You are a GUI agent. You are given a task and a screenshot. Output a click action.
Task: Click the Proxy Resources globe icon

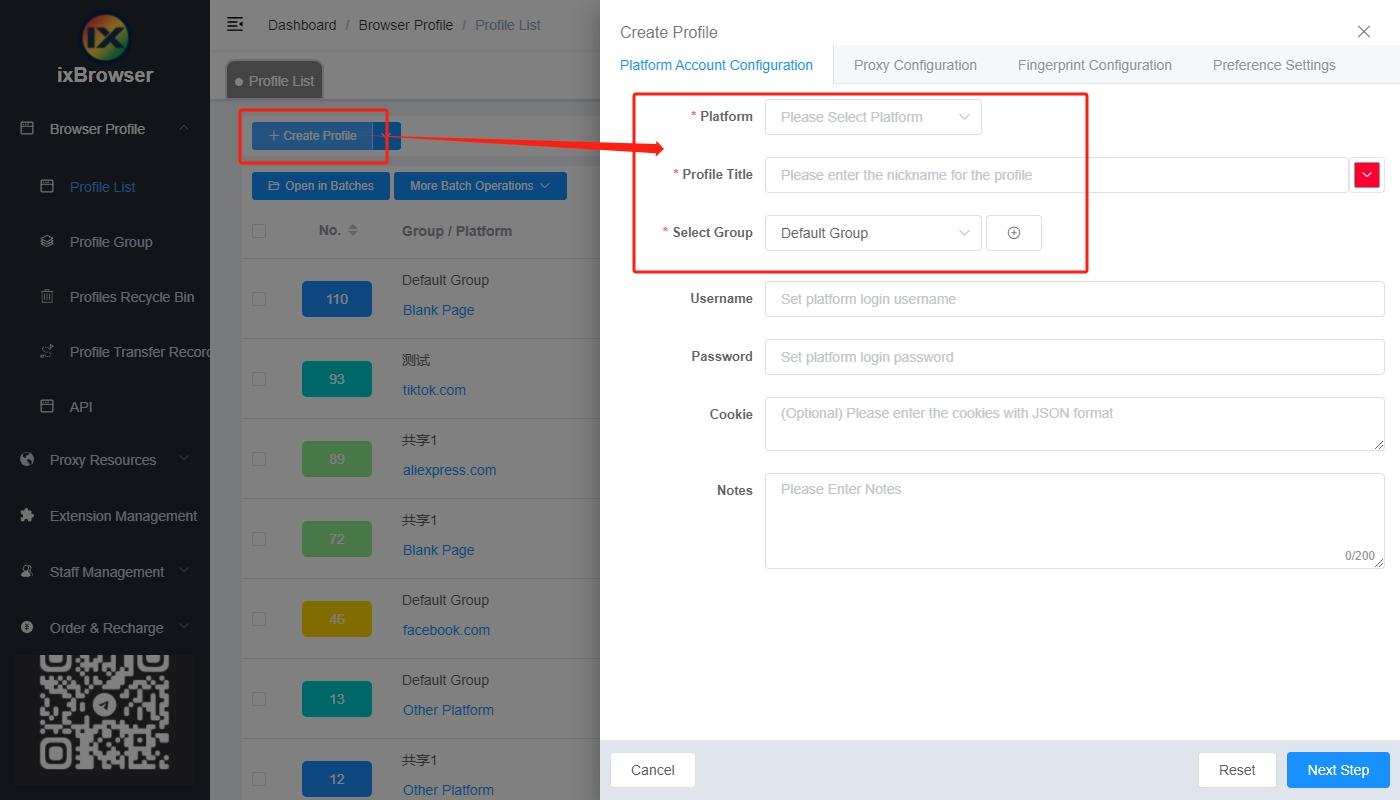28,460
